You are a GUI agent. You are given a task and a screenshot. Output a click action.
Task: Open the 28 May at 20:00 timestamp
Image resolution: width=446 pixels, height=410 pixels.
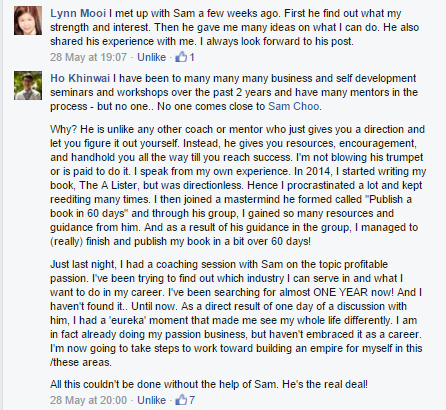coord(88,400)
